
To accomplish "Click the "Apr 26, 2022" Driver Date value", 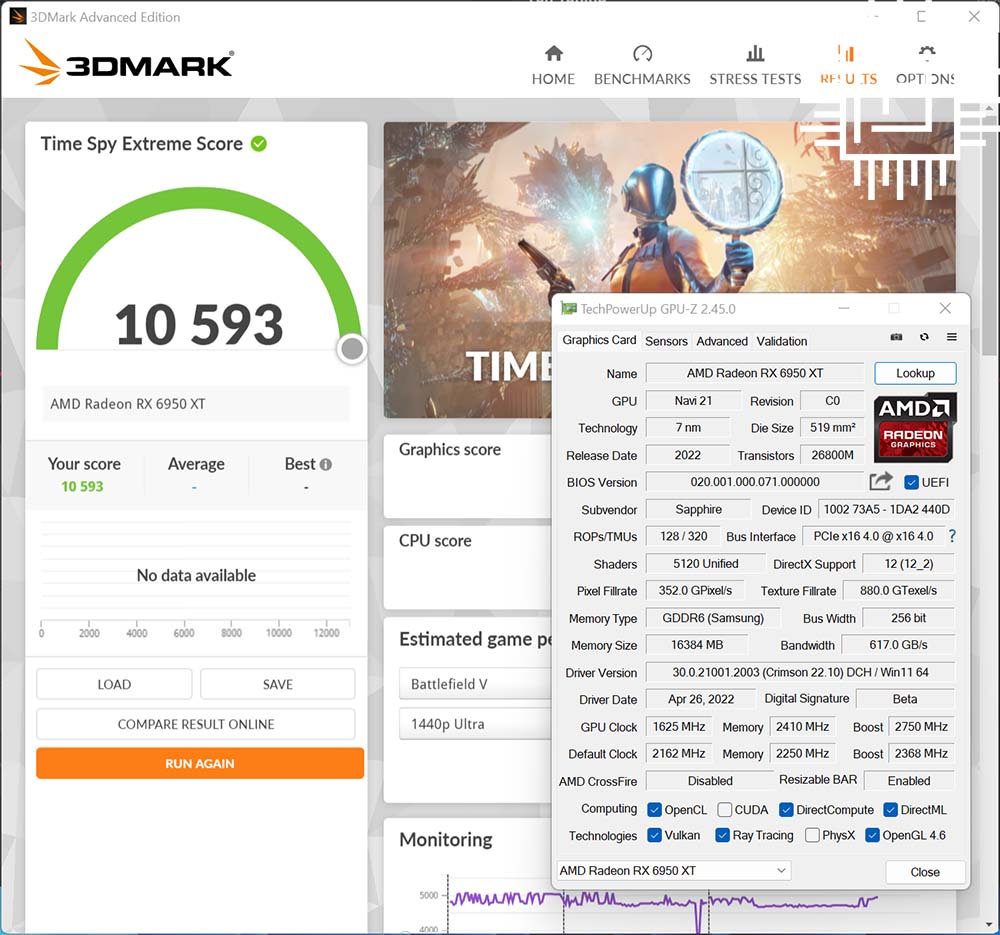I will 701,700.
